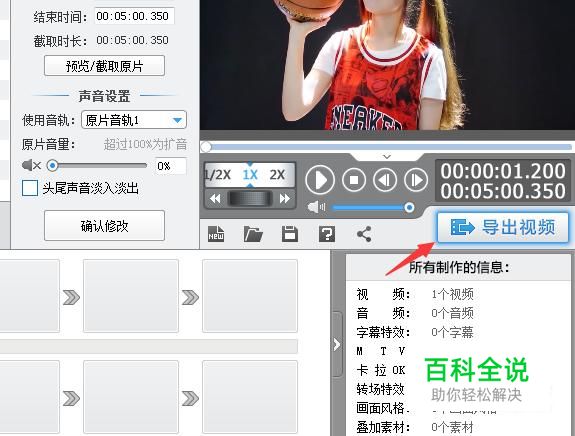Click the 结束时间 time field
Image resolution: width=575 pixels, height=436 pixels.
pos(134,16)
